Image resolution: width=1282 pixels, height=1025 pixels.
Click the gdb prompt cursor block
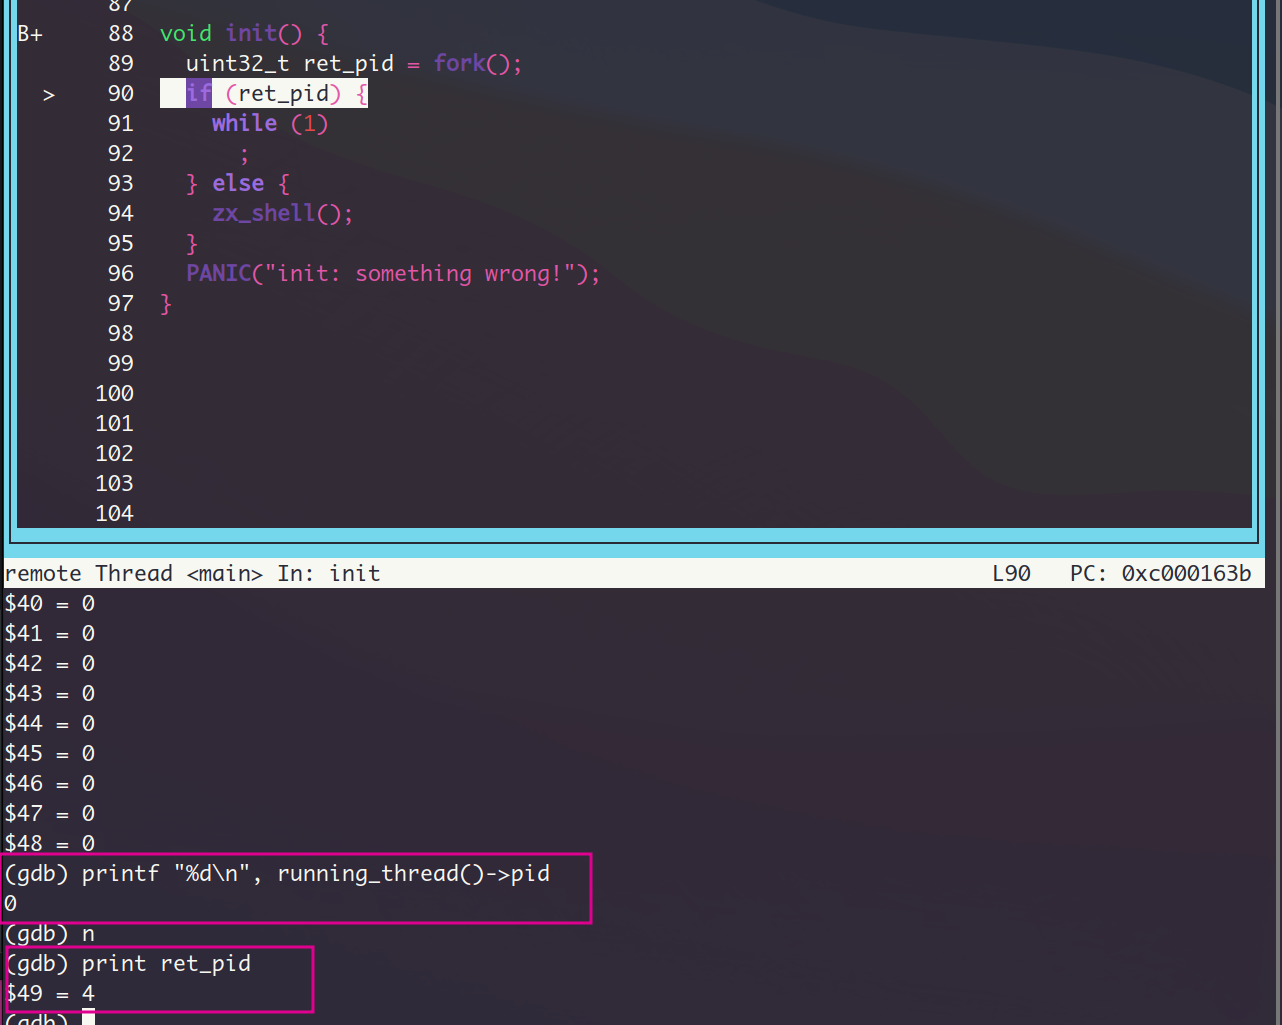point(89,1017)
